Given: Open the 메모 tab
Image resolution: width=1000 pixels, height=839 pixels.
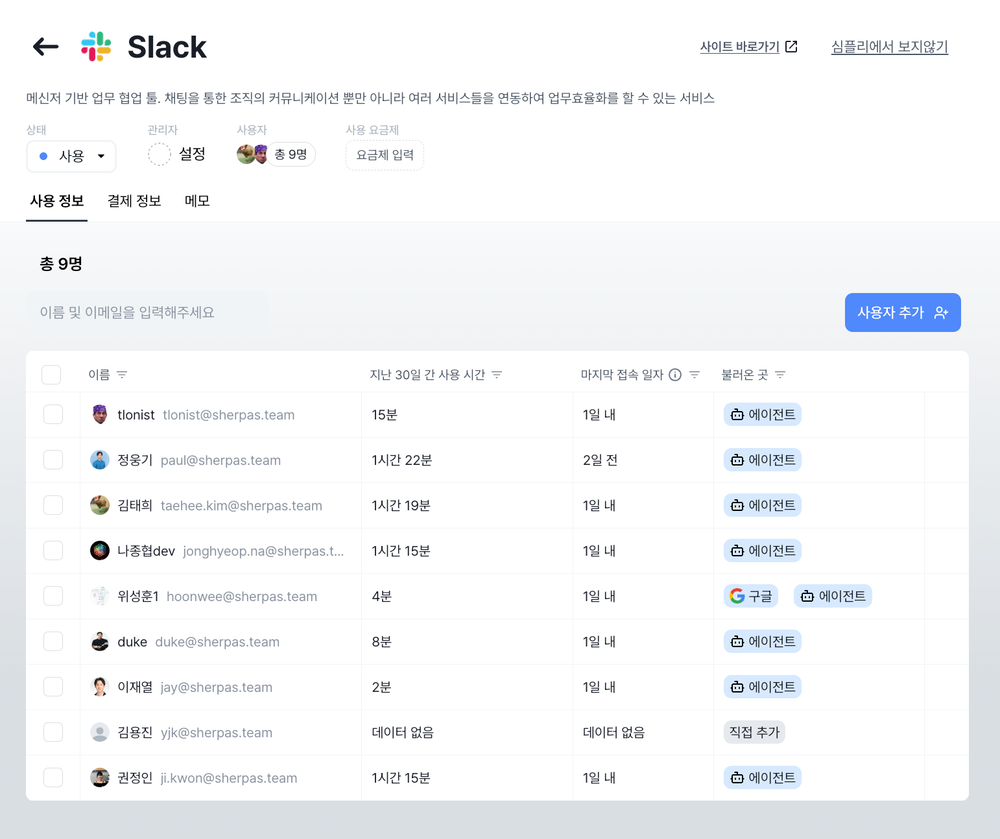Looking at the screenshot, I should [197, 201].
